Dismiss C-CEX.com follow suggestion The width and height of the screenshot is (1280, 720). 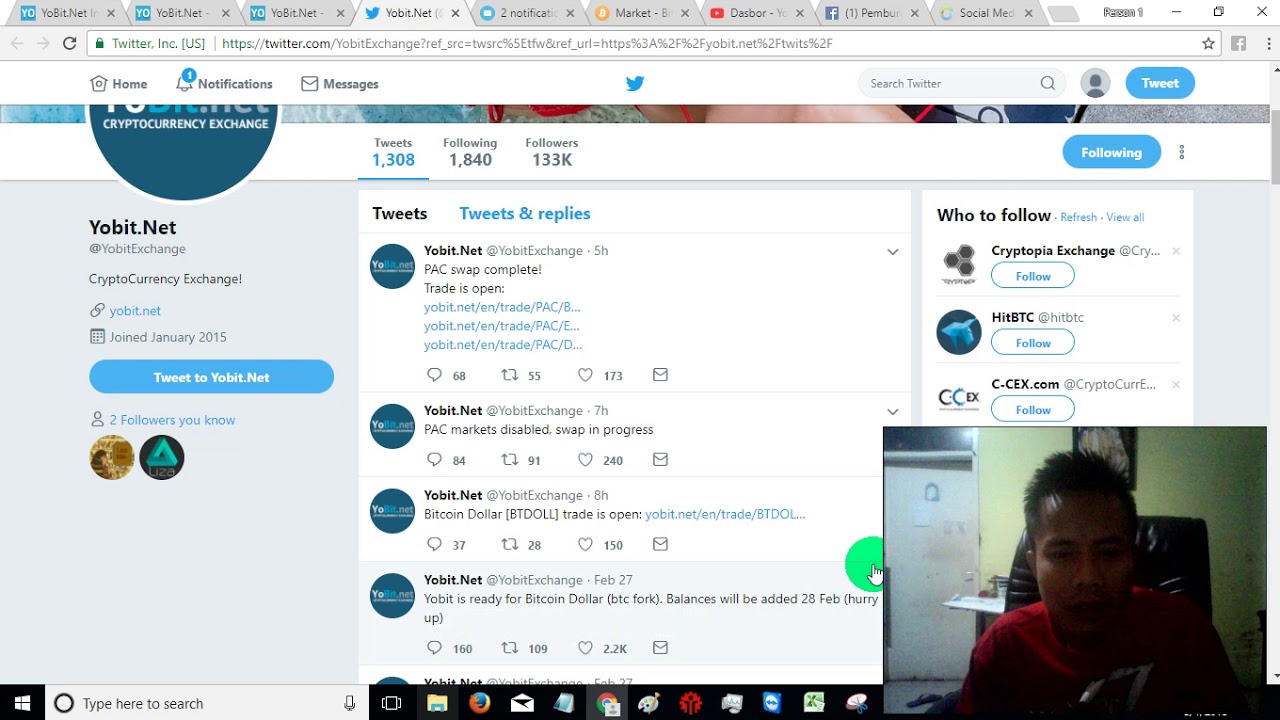1176,385
